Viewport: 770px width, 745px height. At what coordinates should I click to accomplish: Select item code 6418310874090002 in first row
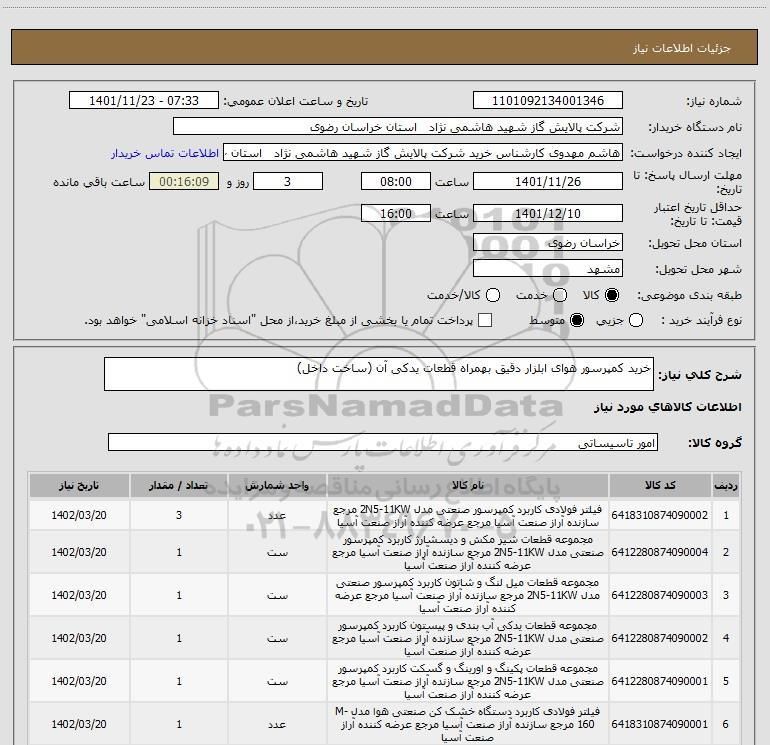pyautogui.click(x=659, y=515)
